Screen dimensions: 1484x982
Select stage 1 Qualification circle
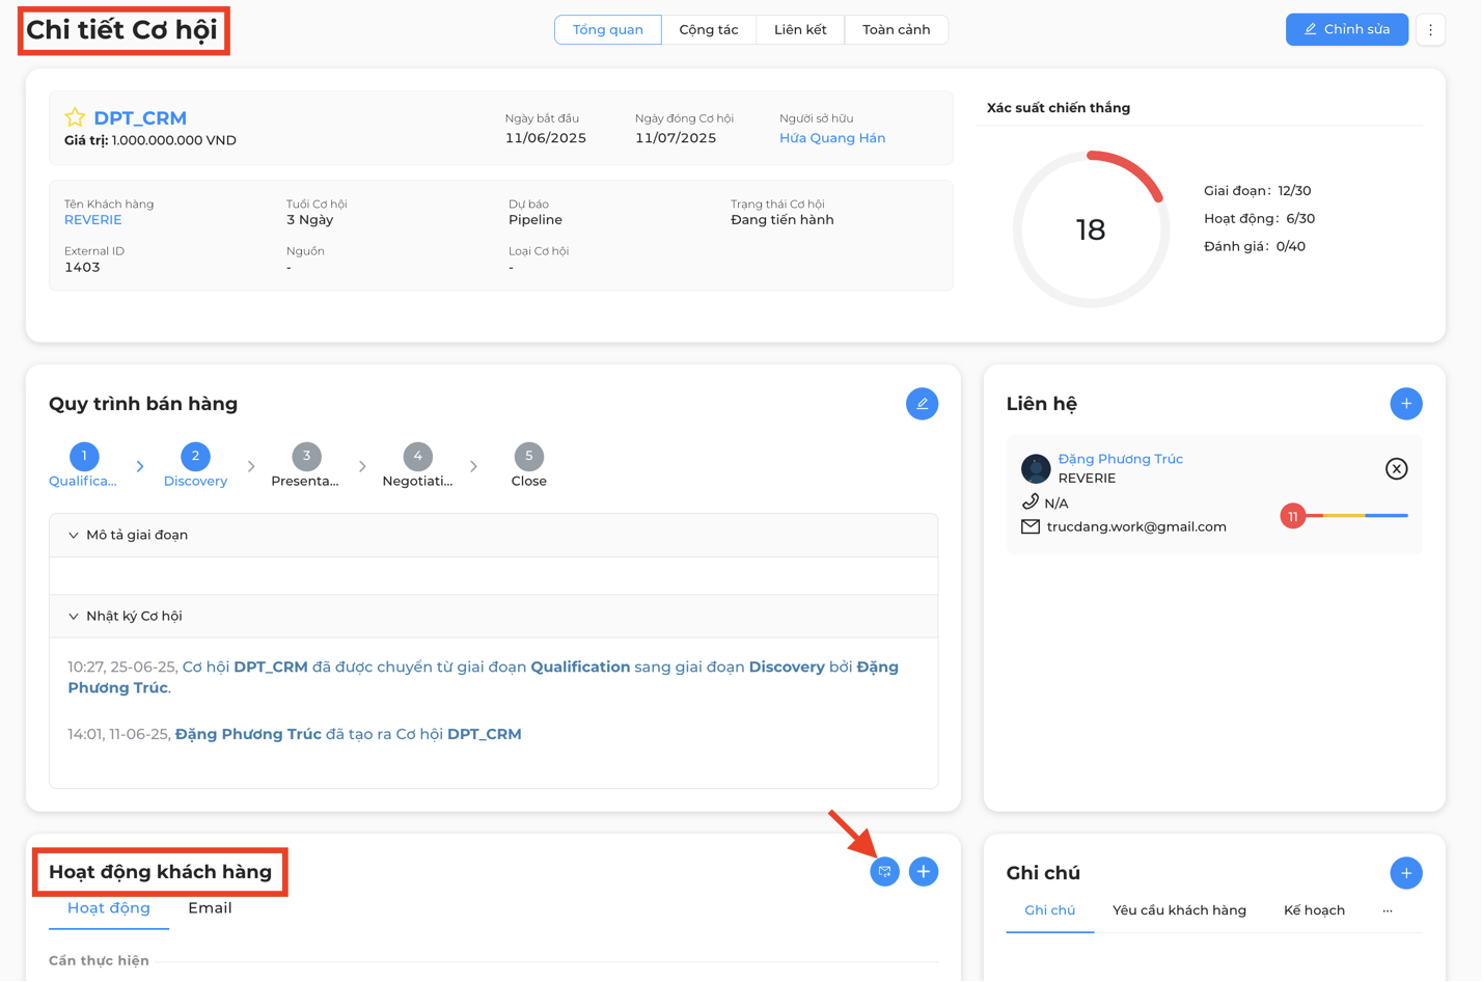click(84, 456)
